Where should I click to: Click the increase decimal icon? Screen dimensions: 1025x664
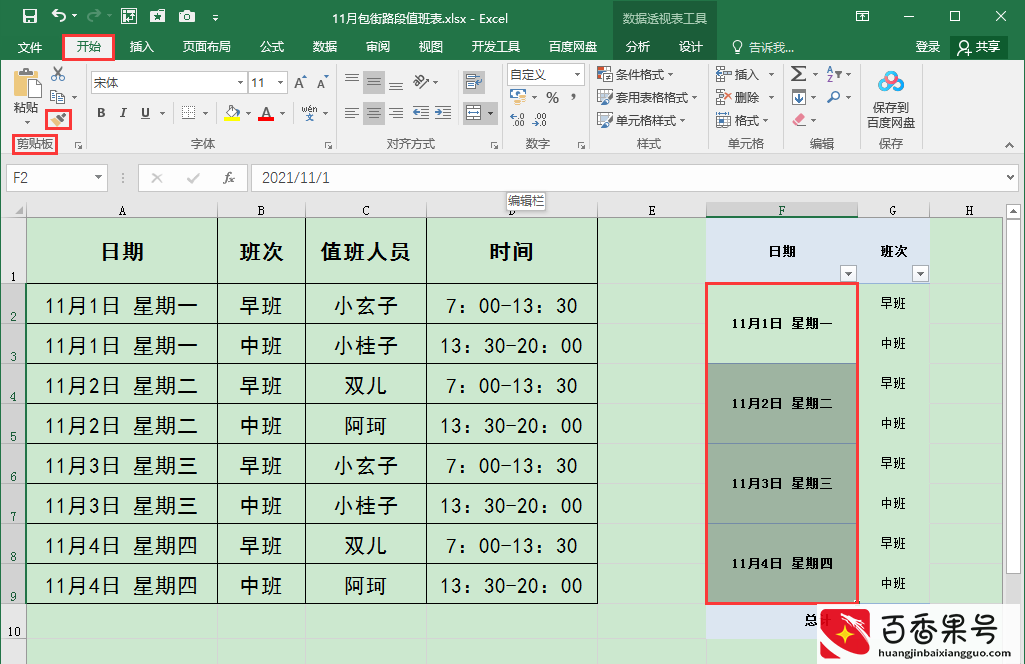click(517, 120)
